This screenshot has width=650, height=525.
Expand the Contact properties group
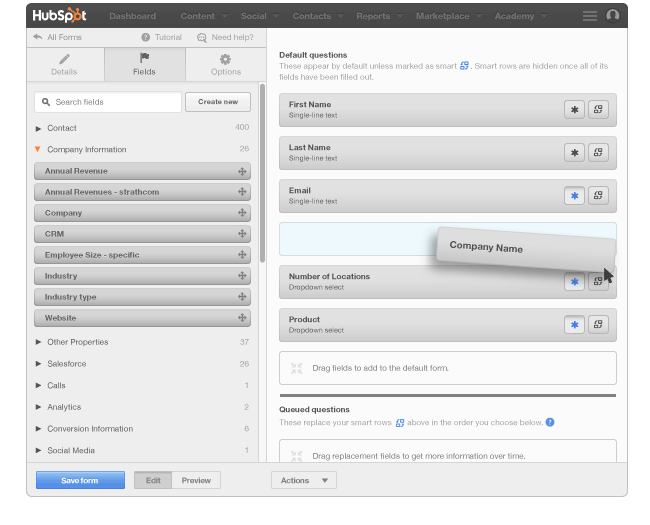39,128
